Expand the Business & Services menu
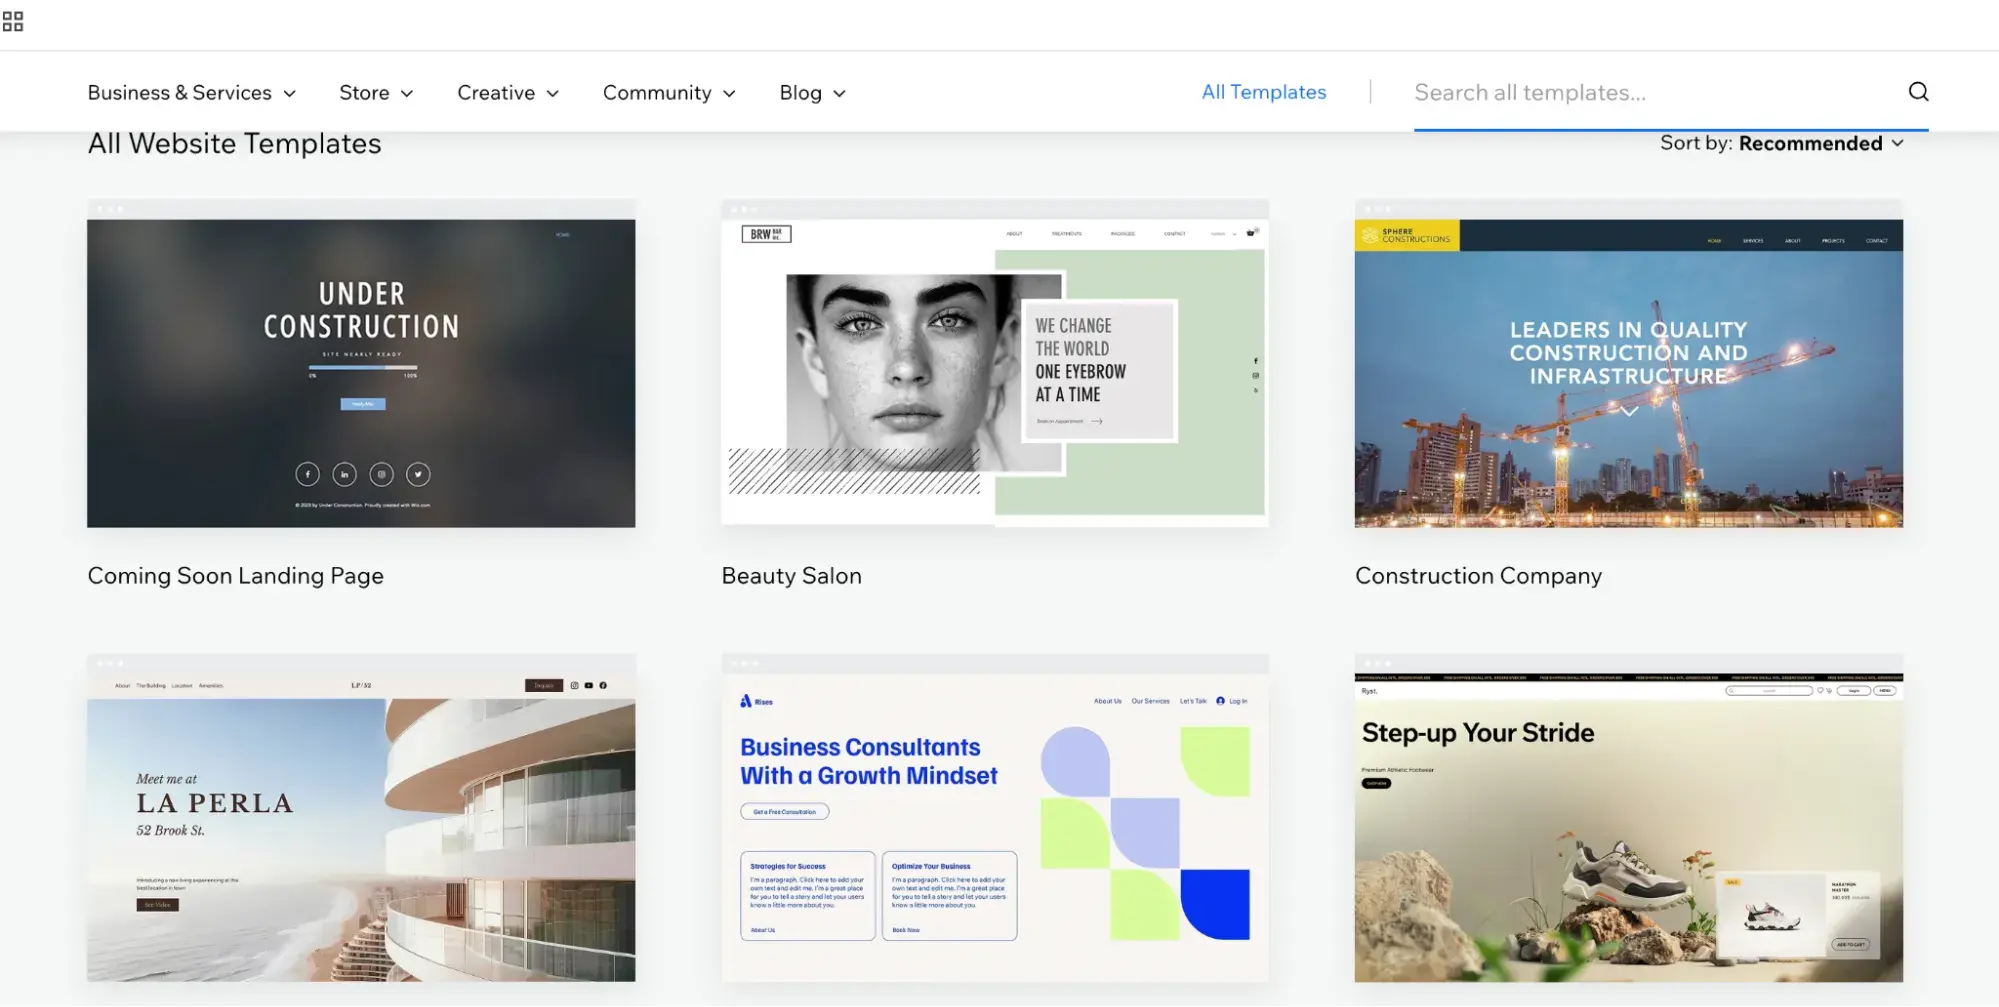The image size is (1999, 1007). 191,93
